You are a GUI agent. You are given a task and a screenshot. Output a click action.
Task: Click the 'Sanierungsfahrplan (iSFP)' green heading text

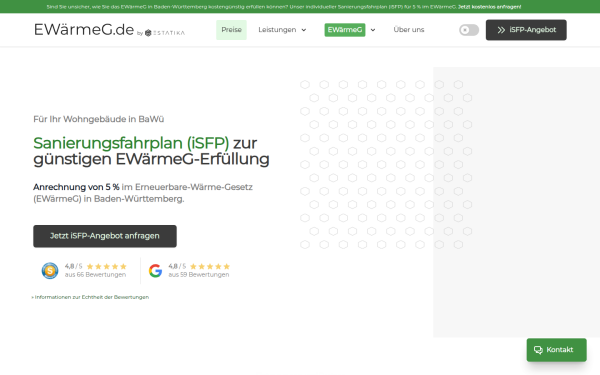click(131, 143)
